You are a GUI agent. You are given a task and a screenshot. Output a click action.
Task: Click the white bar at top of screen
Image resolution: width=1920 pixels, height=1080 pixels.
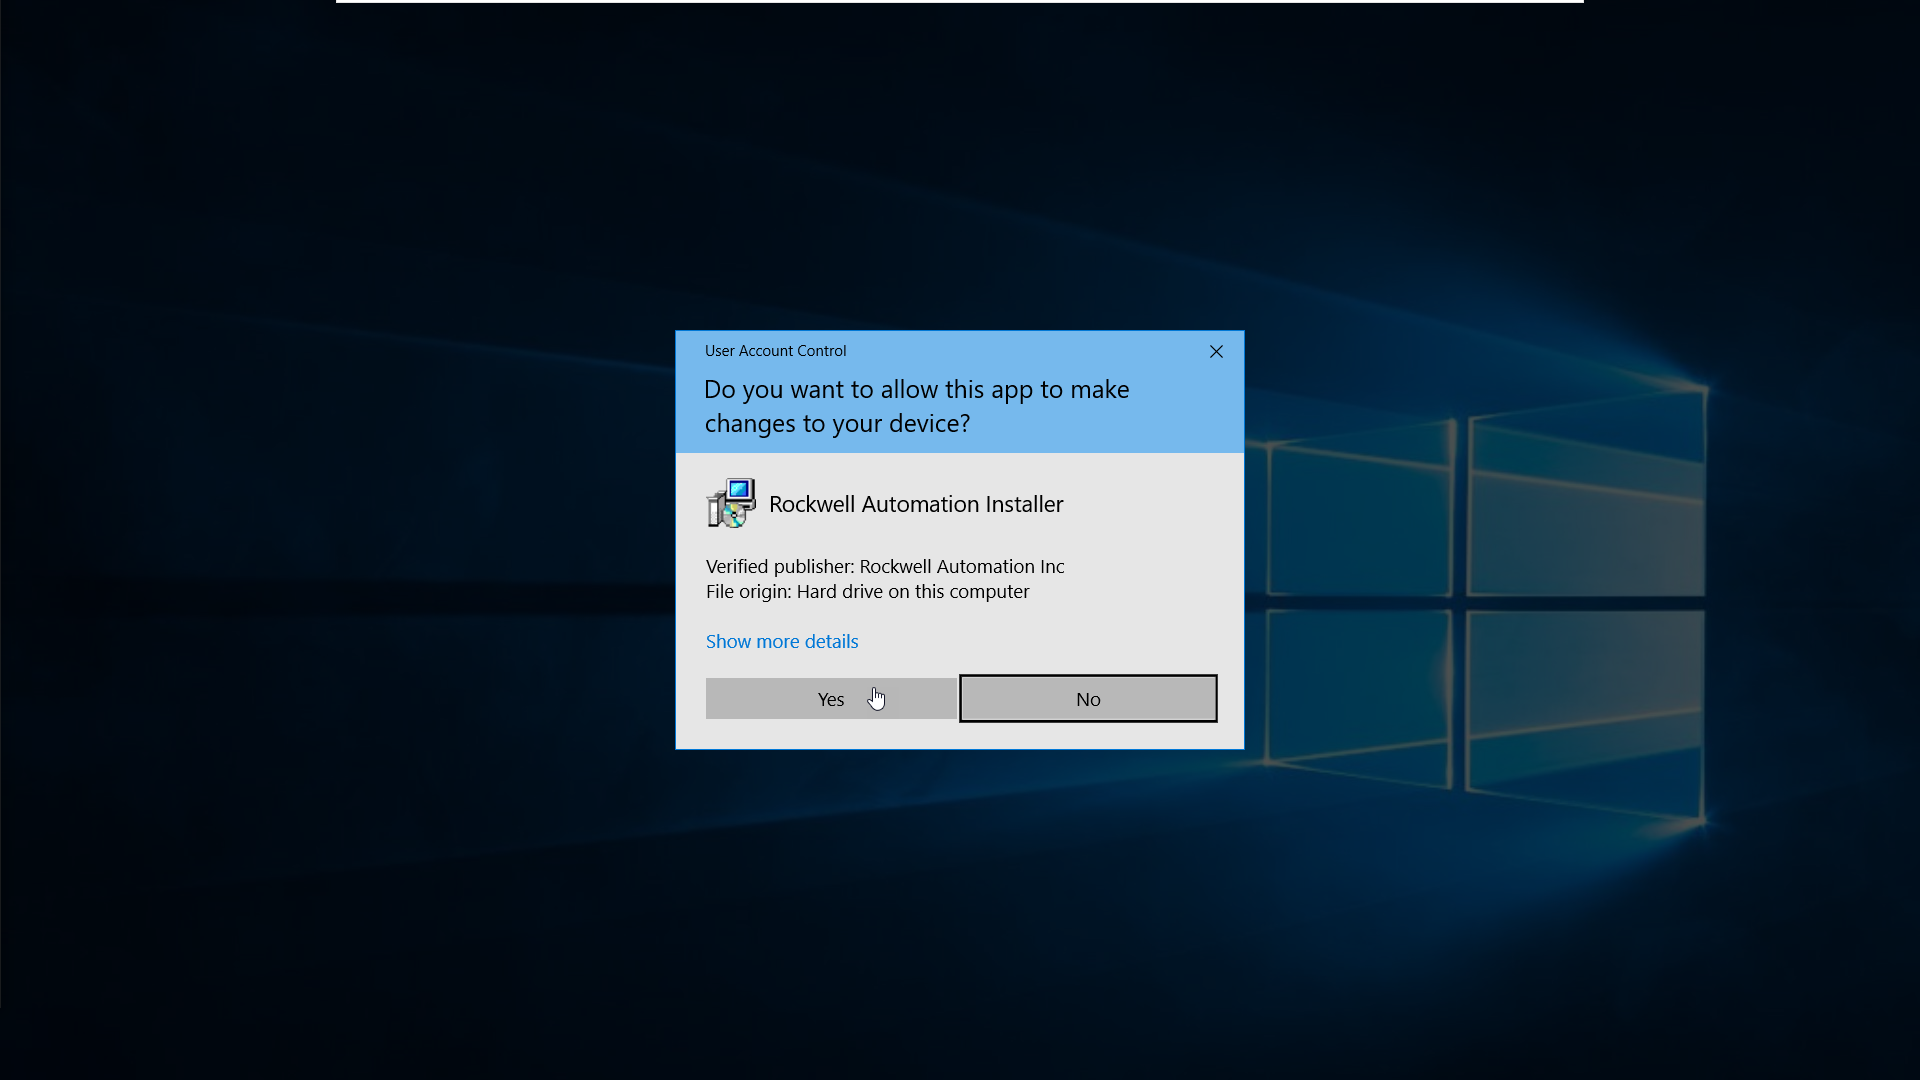click(x=959, y=1)
